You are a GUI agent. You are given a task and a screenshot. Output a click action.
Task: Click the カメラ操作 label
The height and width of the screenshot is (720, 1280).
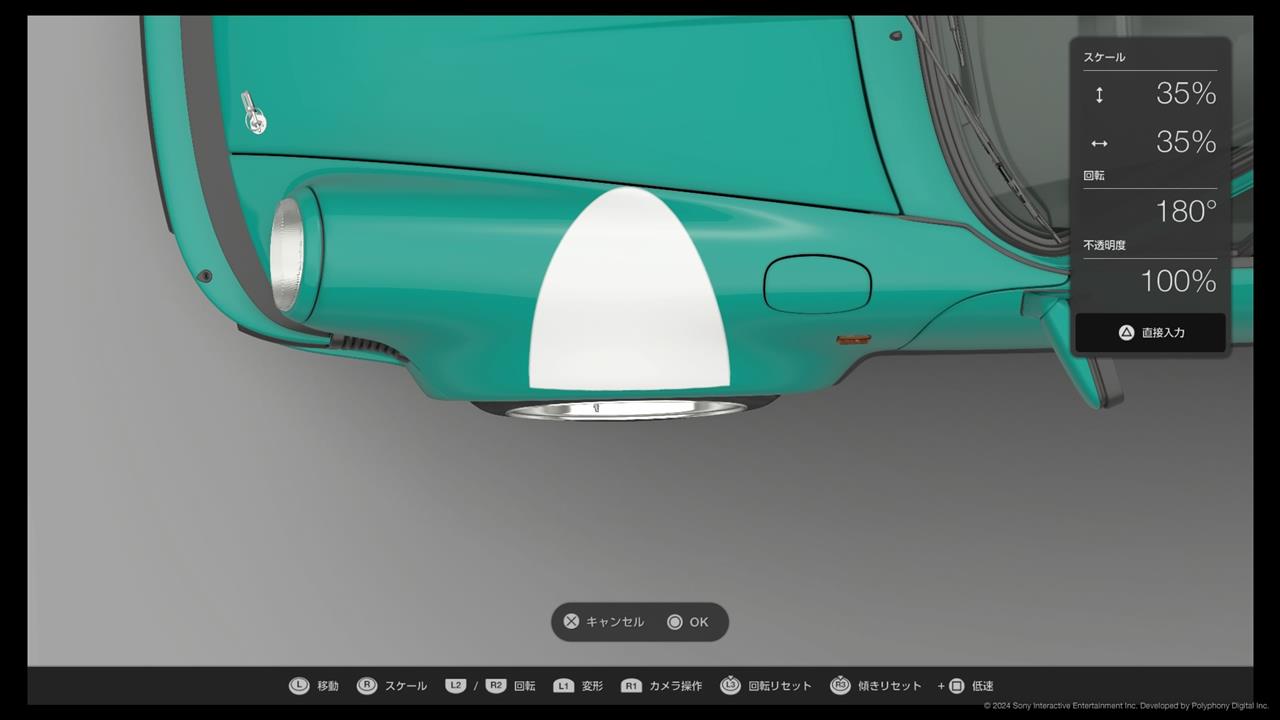point(676,686)
